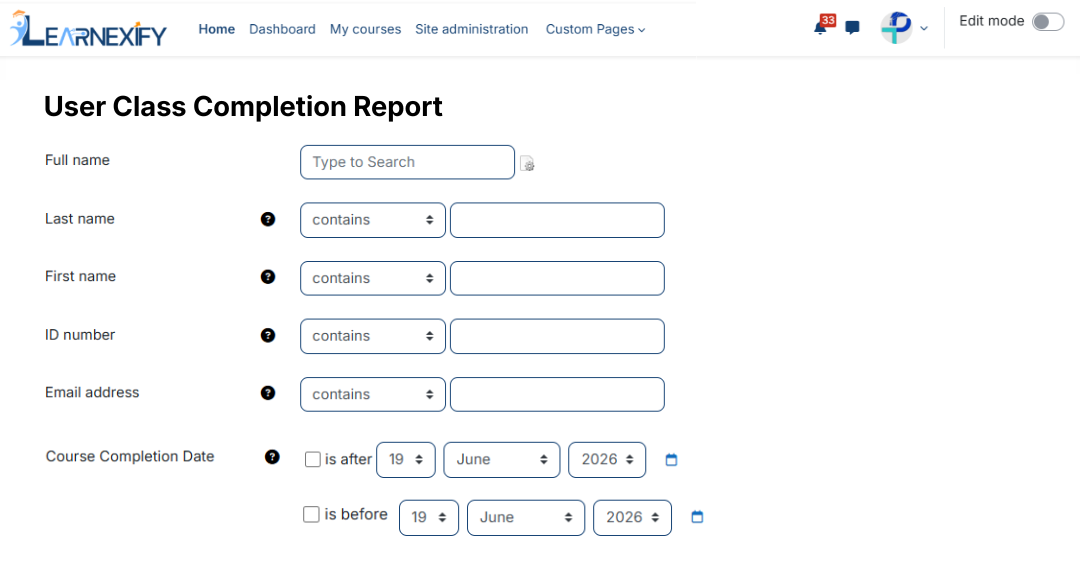The height and width of the screenshot is (566, 1080).
Task: Click the Email address text field
Action: (x=557, y=395)
